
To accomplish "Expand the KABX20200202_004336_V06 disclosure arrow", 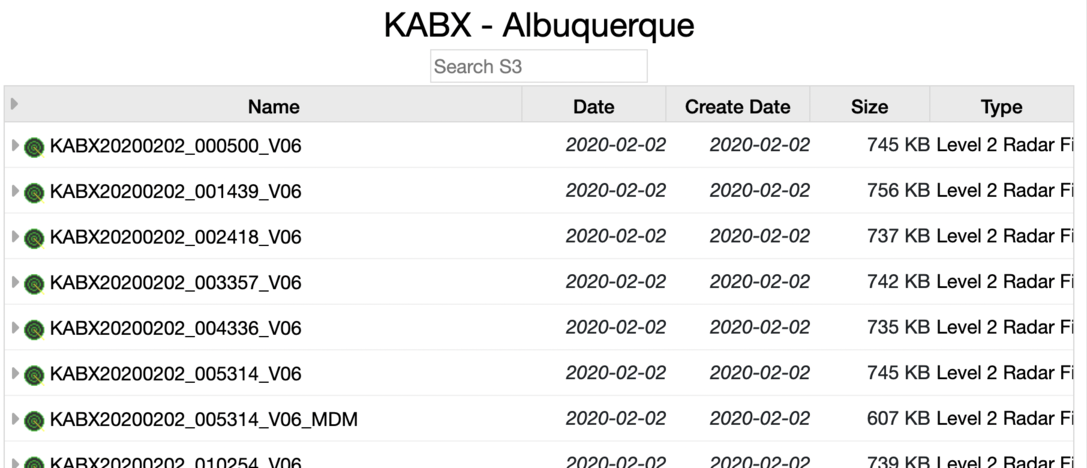I will pos(15,328).
